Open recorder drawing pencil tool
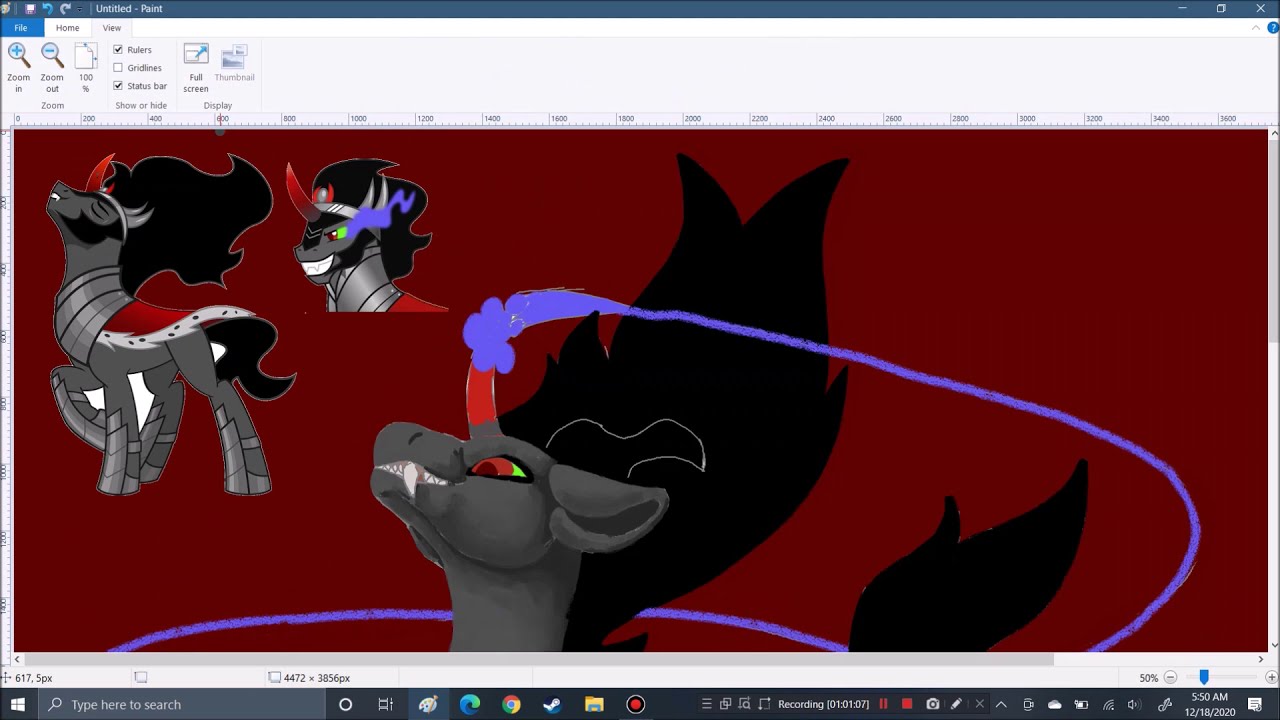Viewport: 1280px width, 720px height. [956, 704]
